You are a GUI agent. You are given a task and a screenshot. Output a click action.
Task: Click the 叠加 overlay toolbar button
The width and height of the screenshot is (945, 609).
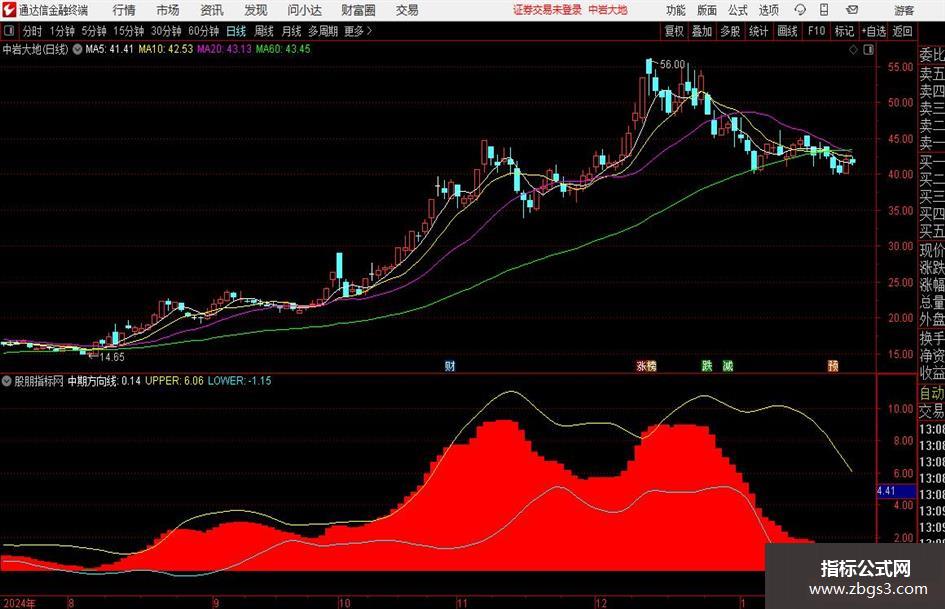[702, 31]
